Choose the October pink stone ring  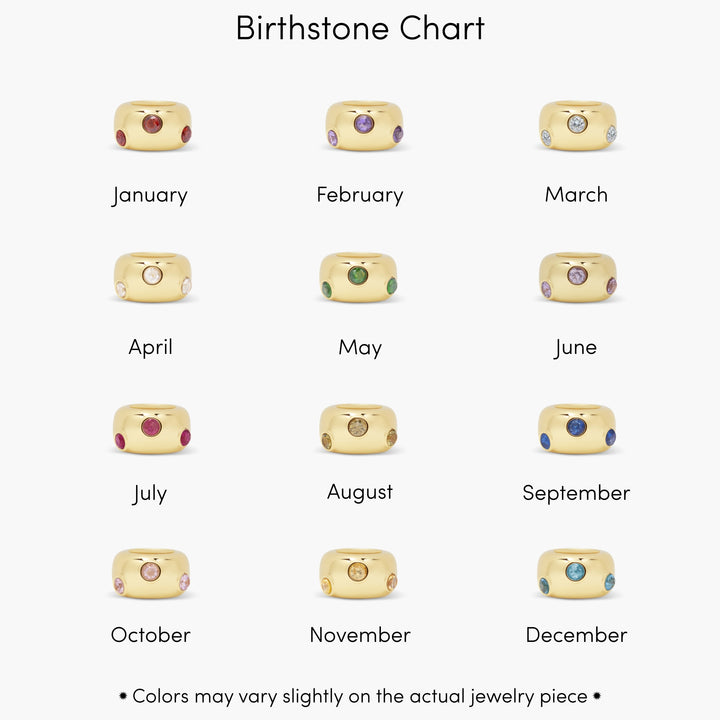[152, 573]
